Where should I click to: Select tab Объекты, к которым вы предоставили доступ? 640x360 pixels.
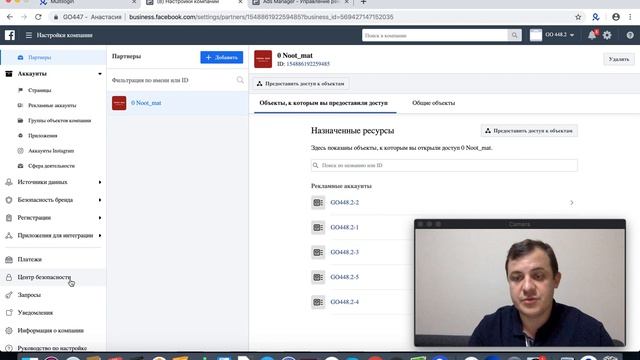[324, 103]
